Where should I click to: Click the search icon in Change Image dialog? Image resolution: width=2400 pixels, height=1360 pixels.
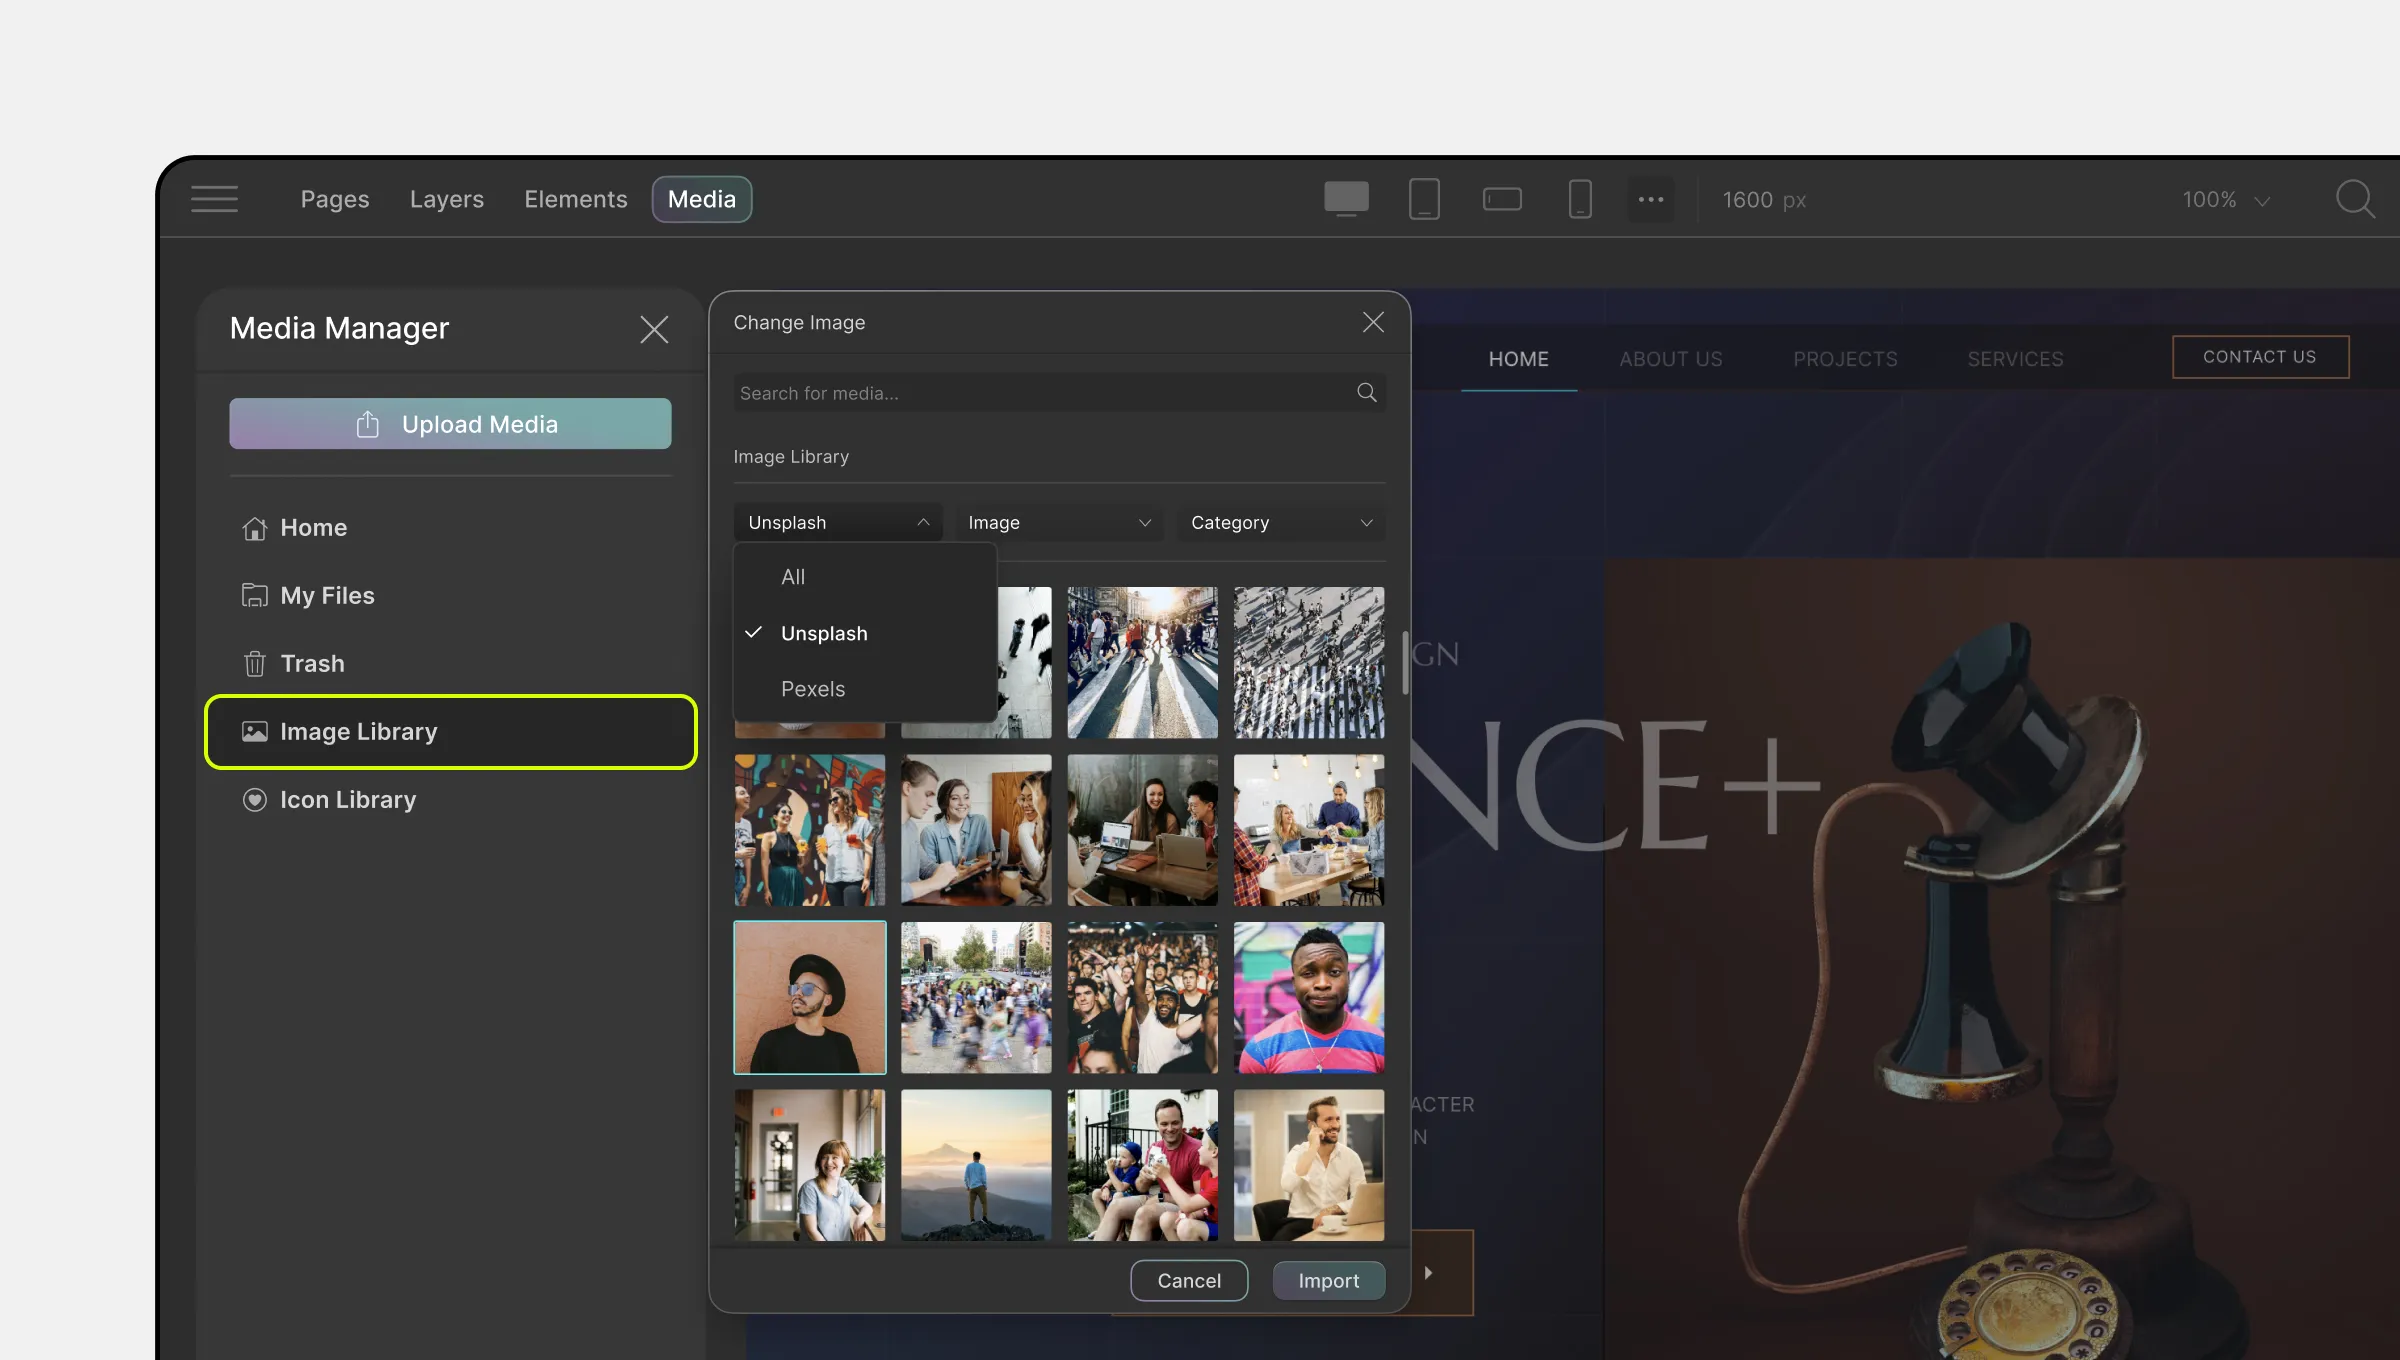(1366, 392)
